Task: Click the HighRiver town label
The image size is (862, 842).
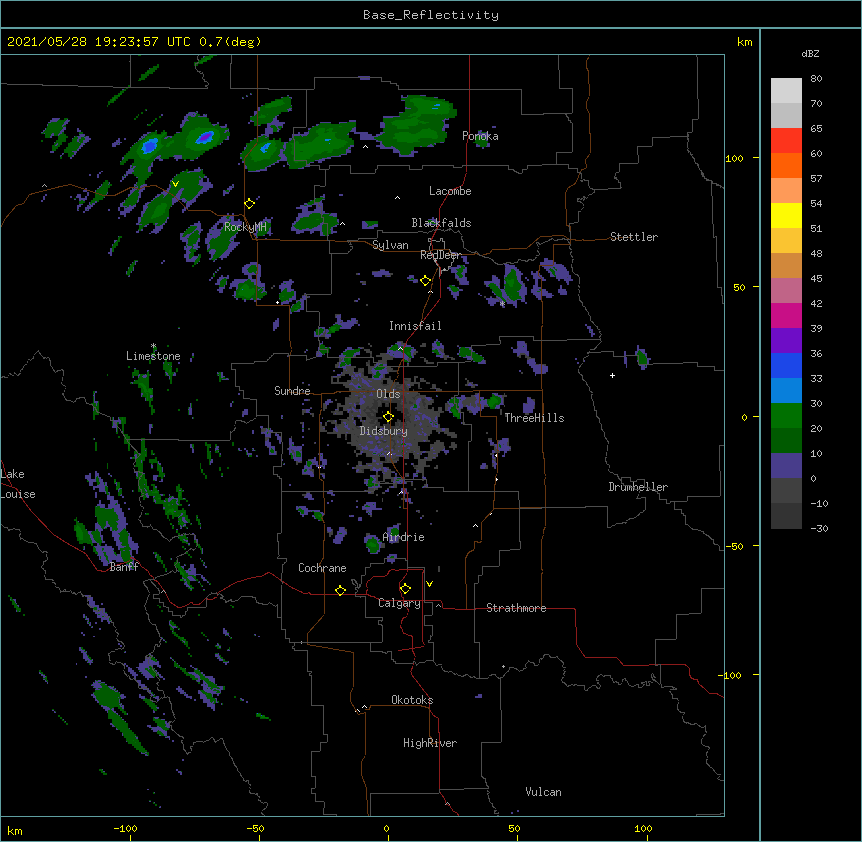Action: (x=430, y=743)
